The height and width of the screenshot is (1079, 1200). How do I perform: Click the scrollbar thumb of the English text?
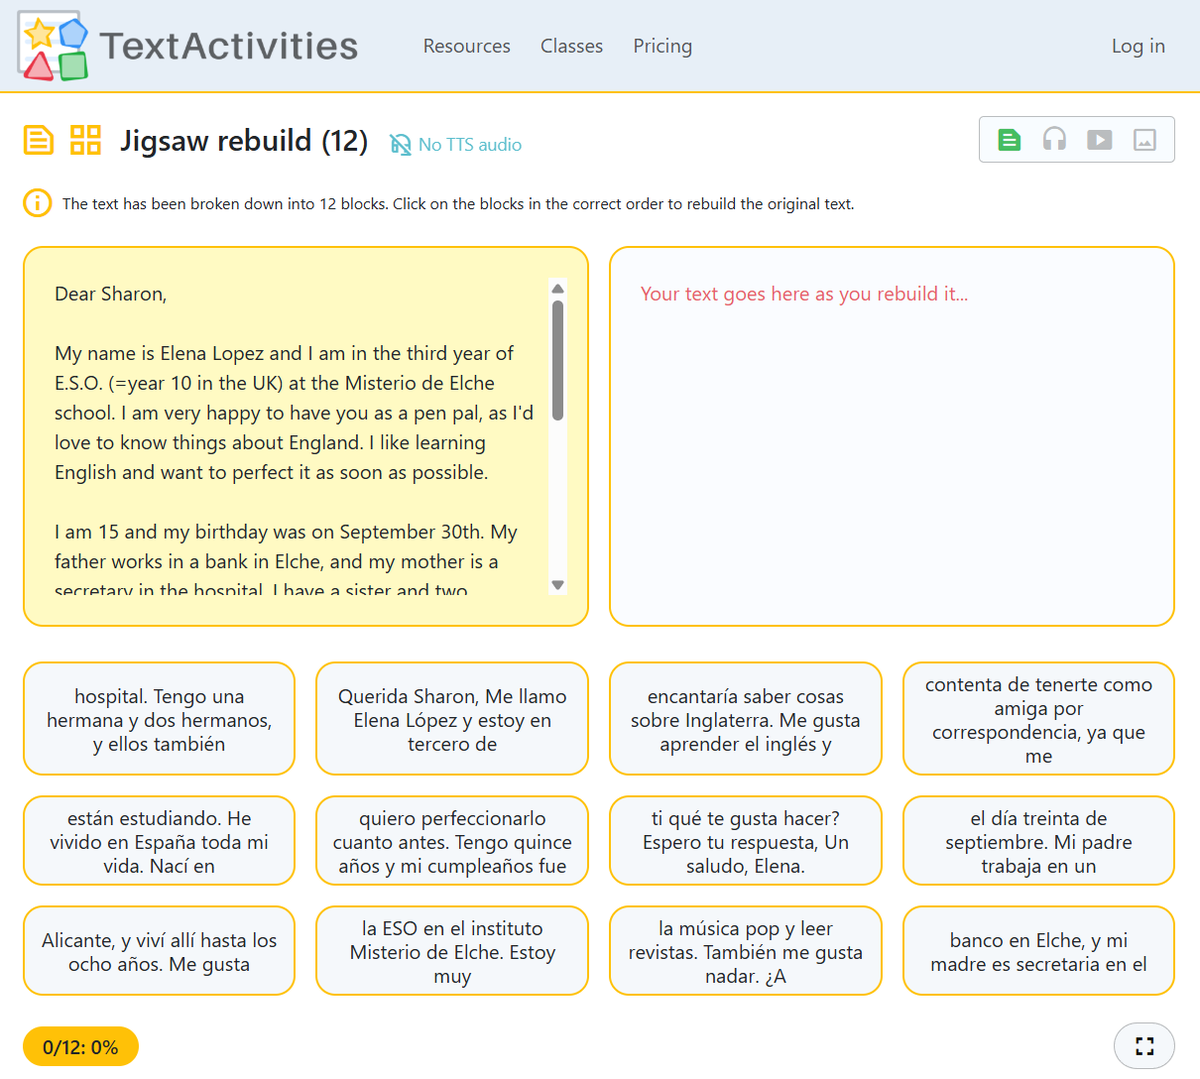click(x=558, y=360)
